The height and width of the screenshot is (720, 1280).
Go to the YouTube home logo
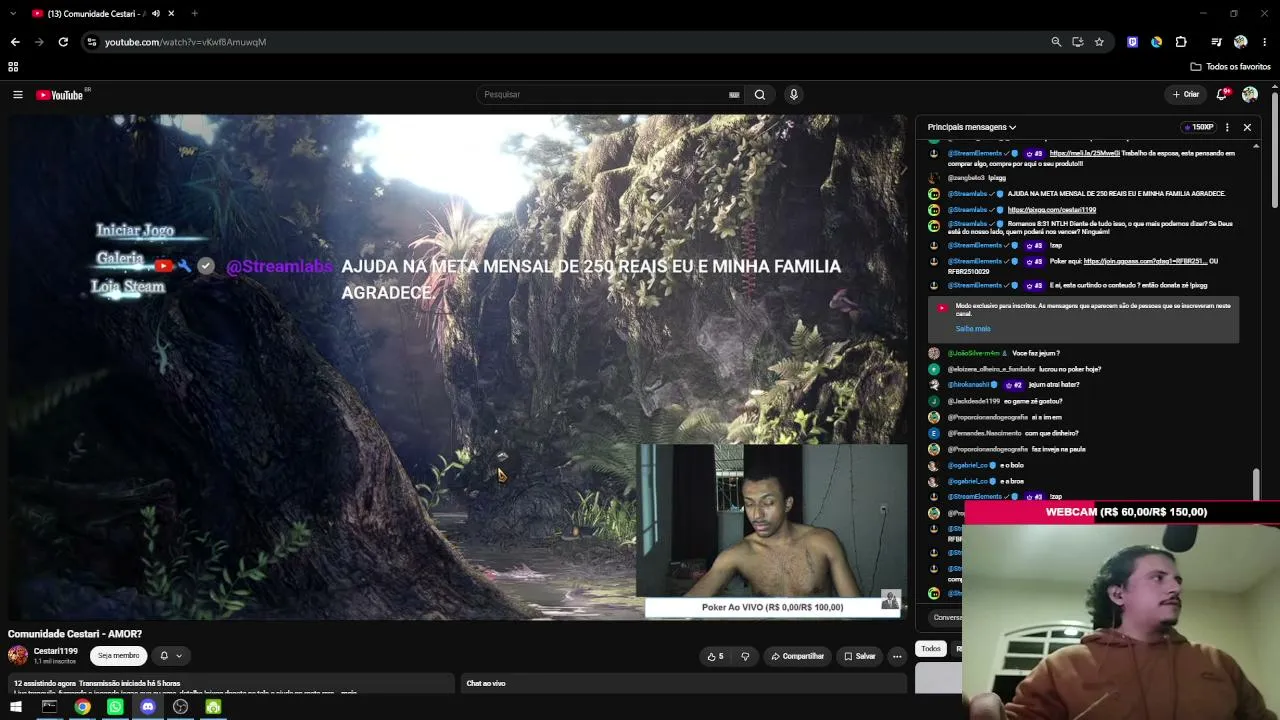60,95
